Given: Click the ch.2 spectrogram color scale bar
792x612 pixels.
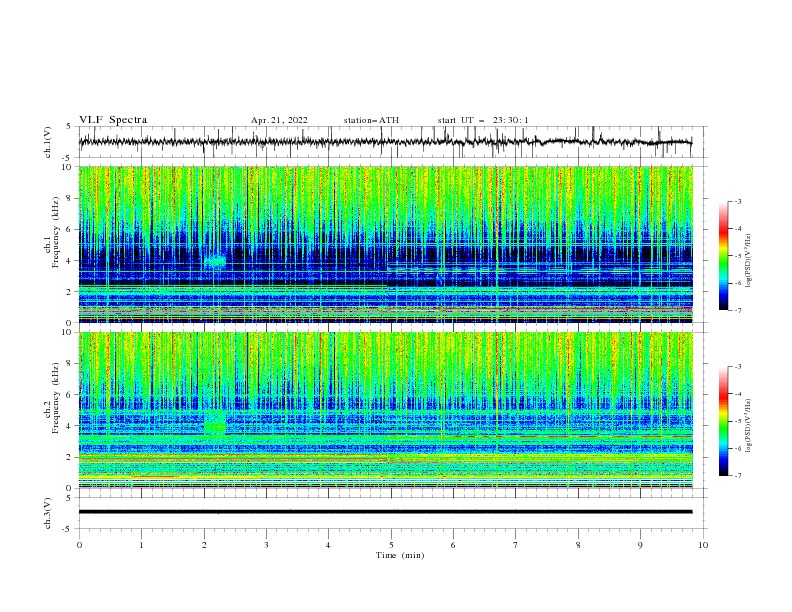Looking at the screenshot, I should 723,421.
